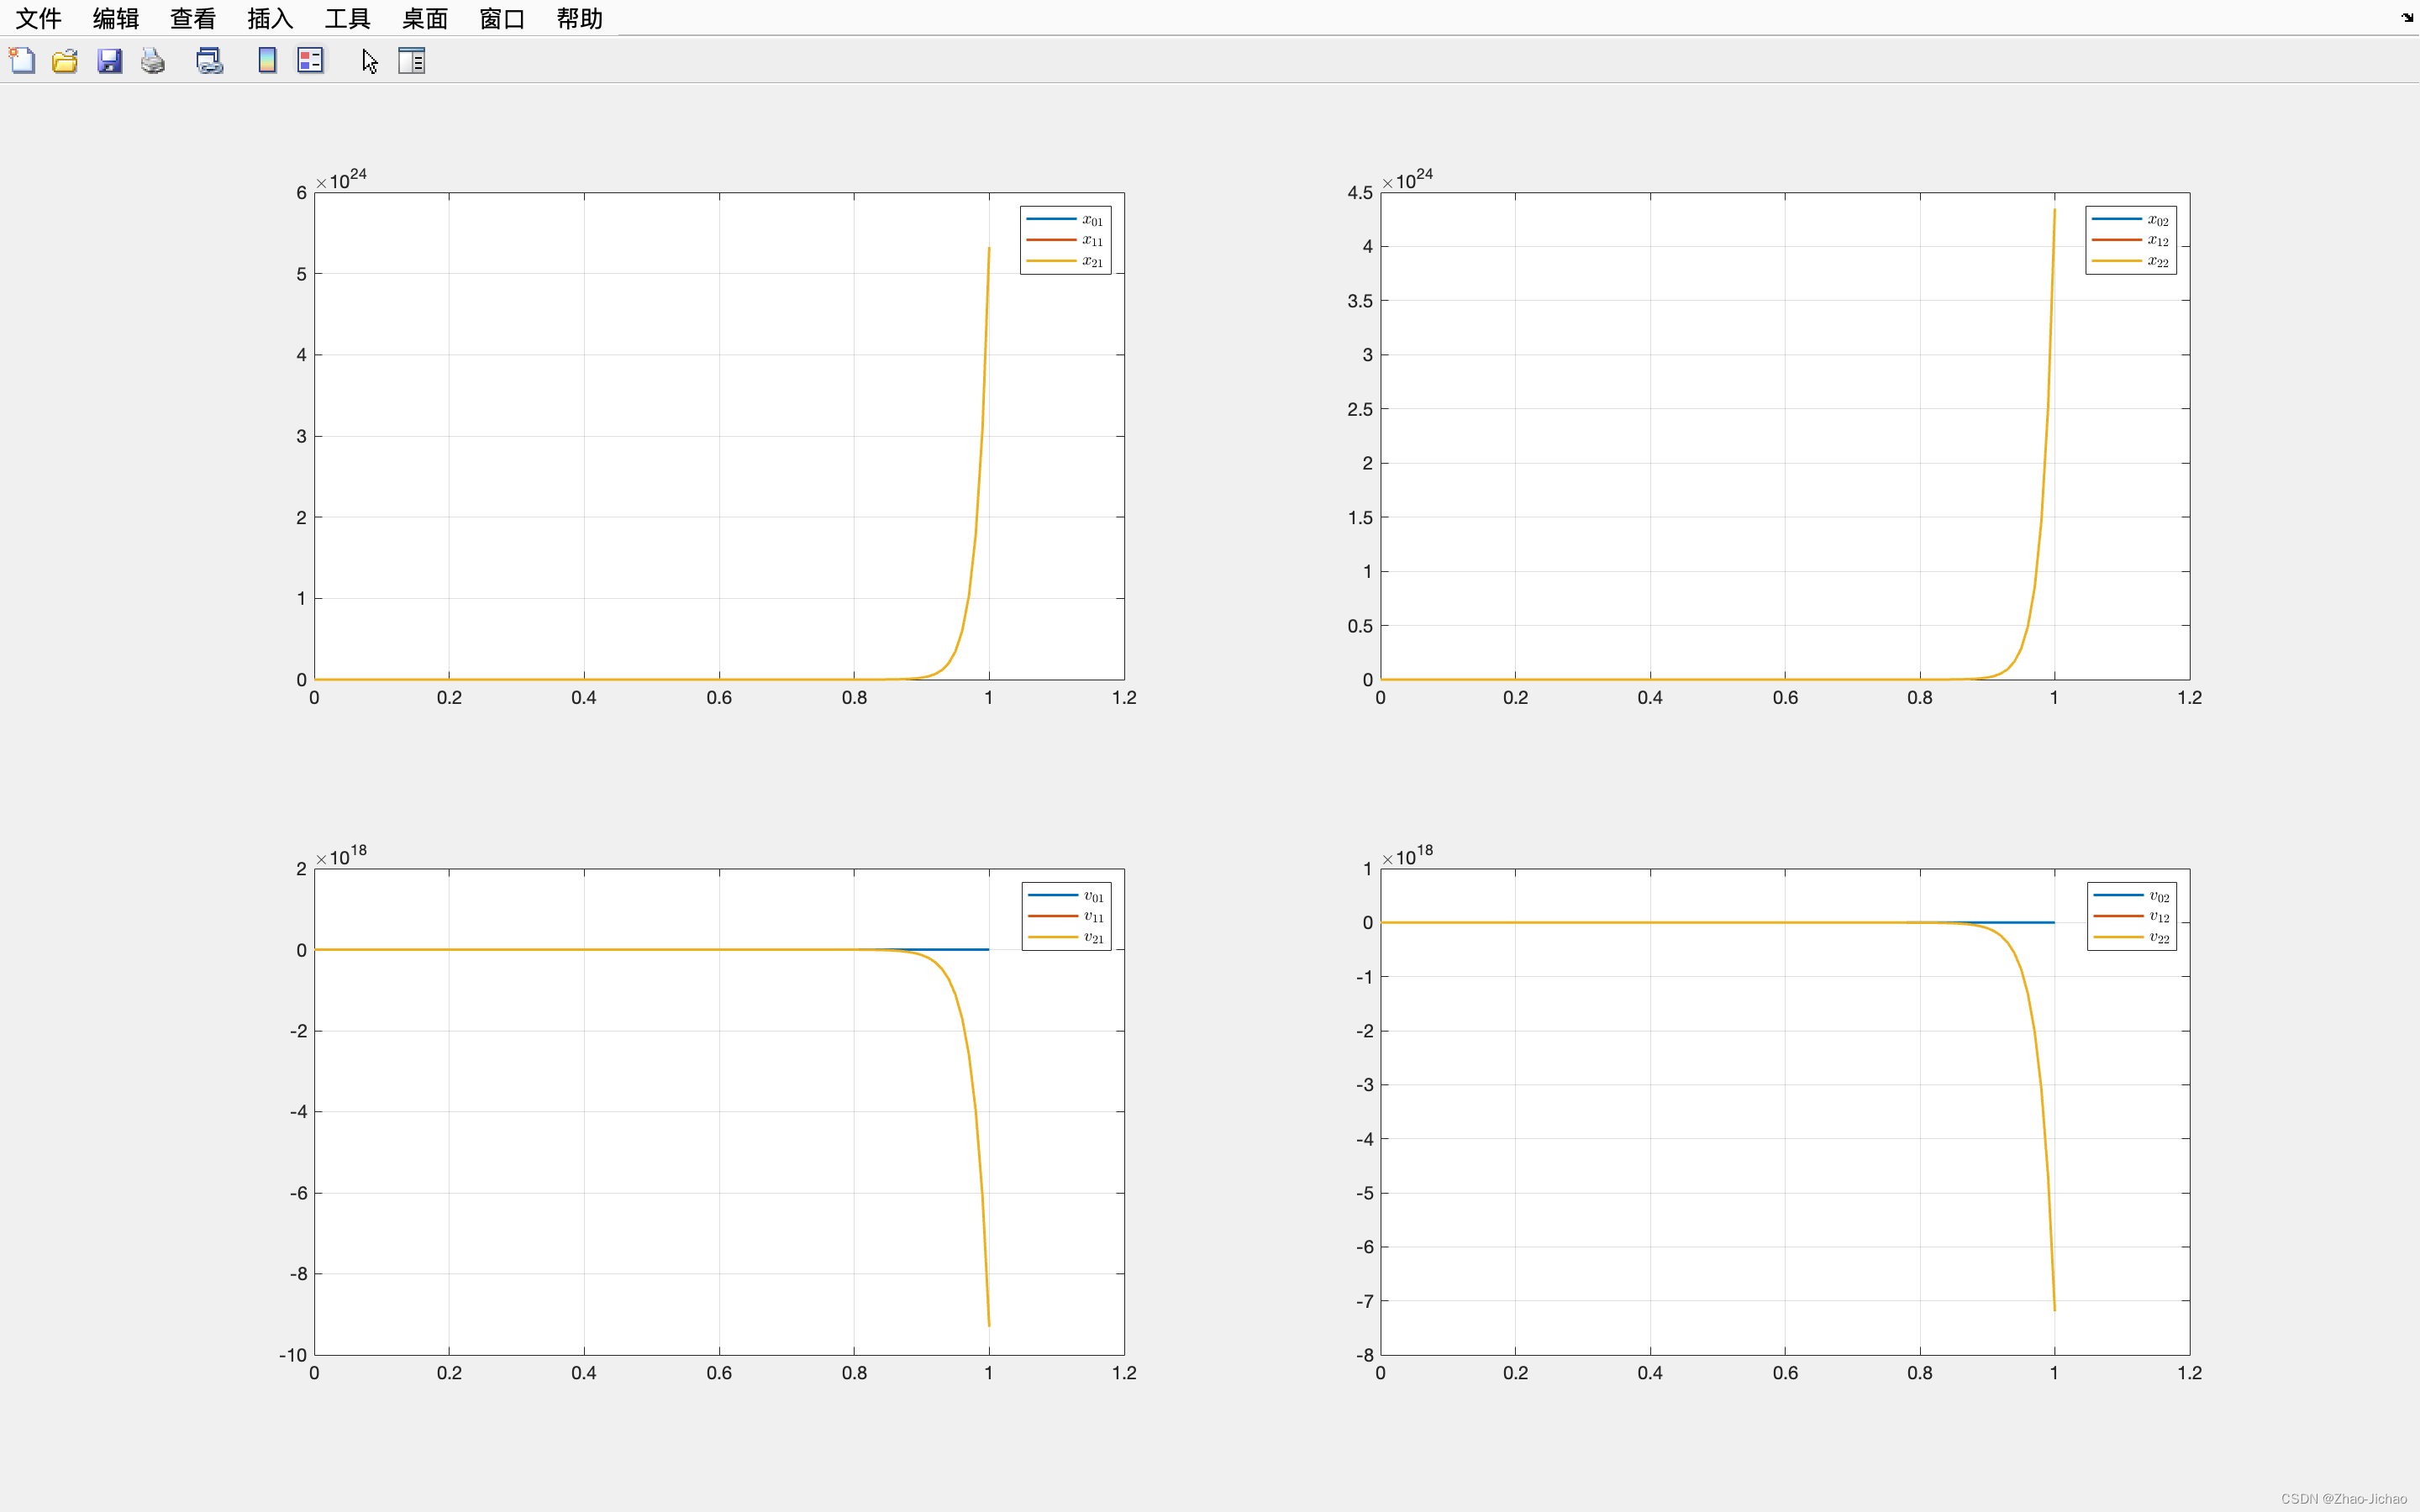Select the x22 legend entry

[x=2130, y=261]
